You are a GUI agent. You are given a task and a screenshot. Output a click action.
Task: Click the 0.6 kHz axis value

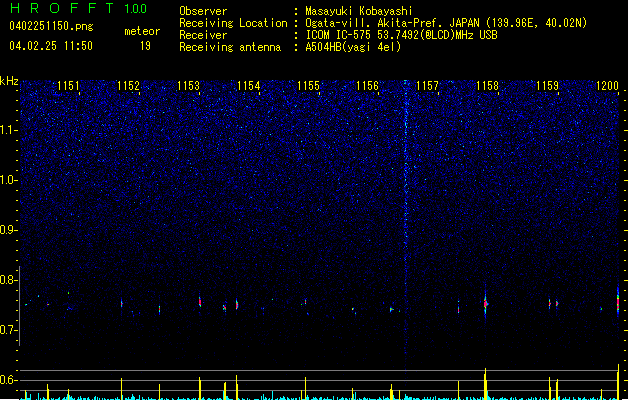pyautogui.click(x=8, y=380)
